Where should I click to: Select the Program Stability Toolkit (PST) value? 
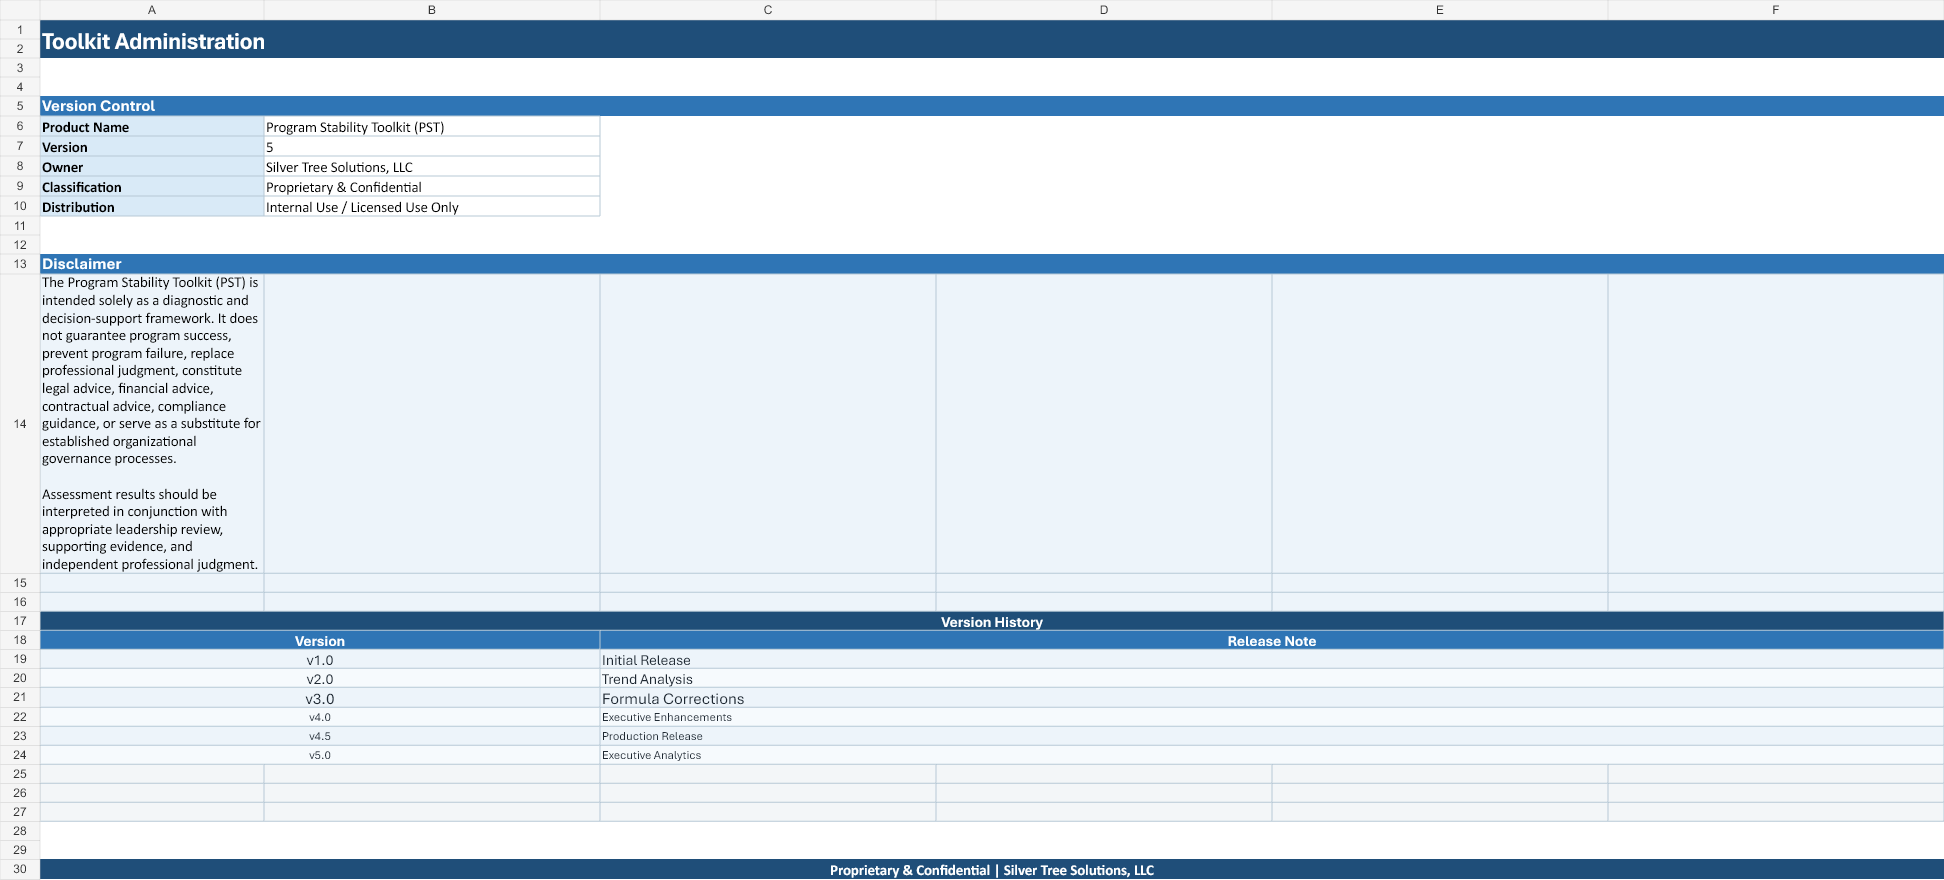point(432,127)
